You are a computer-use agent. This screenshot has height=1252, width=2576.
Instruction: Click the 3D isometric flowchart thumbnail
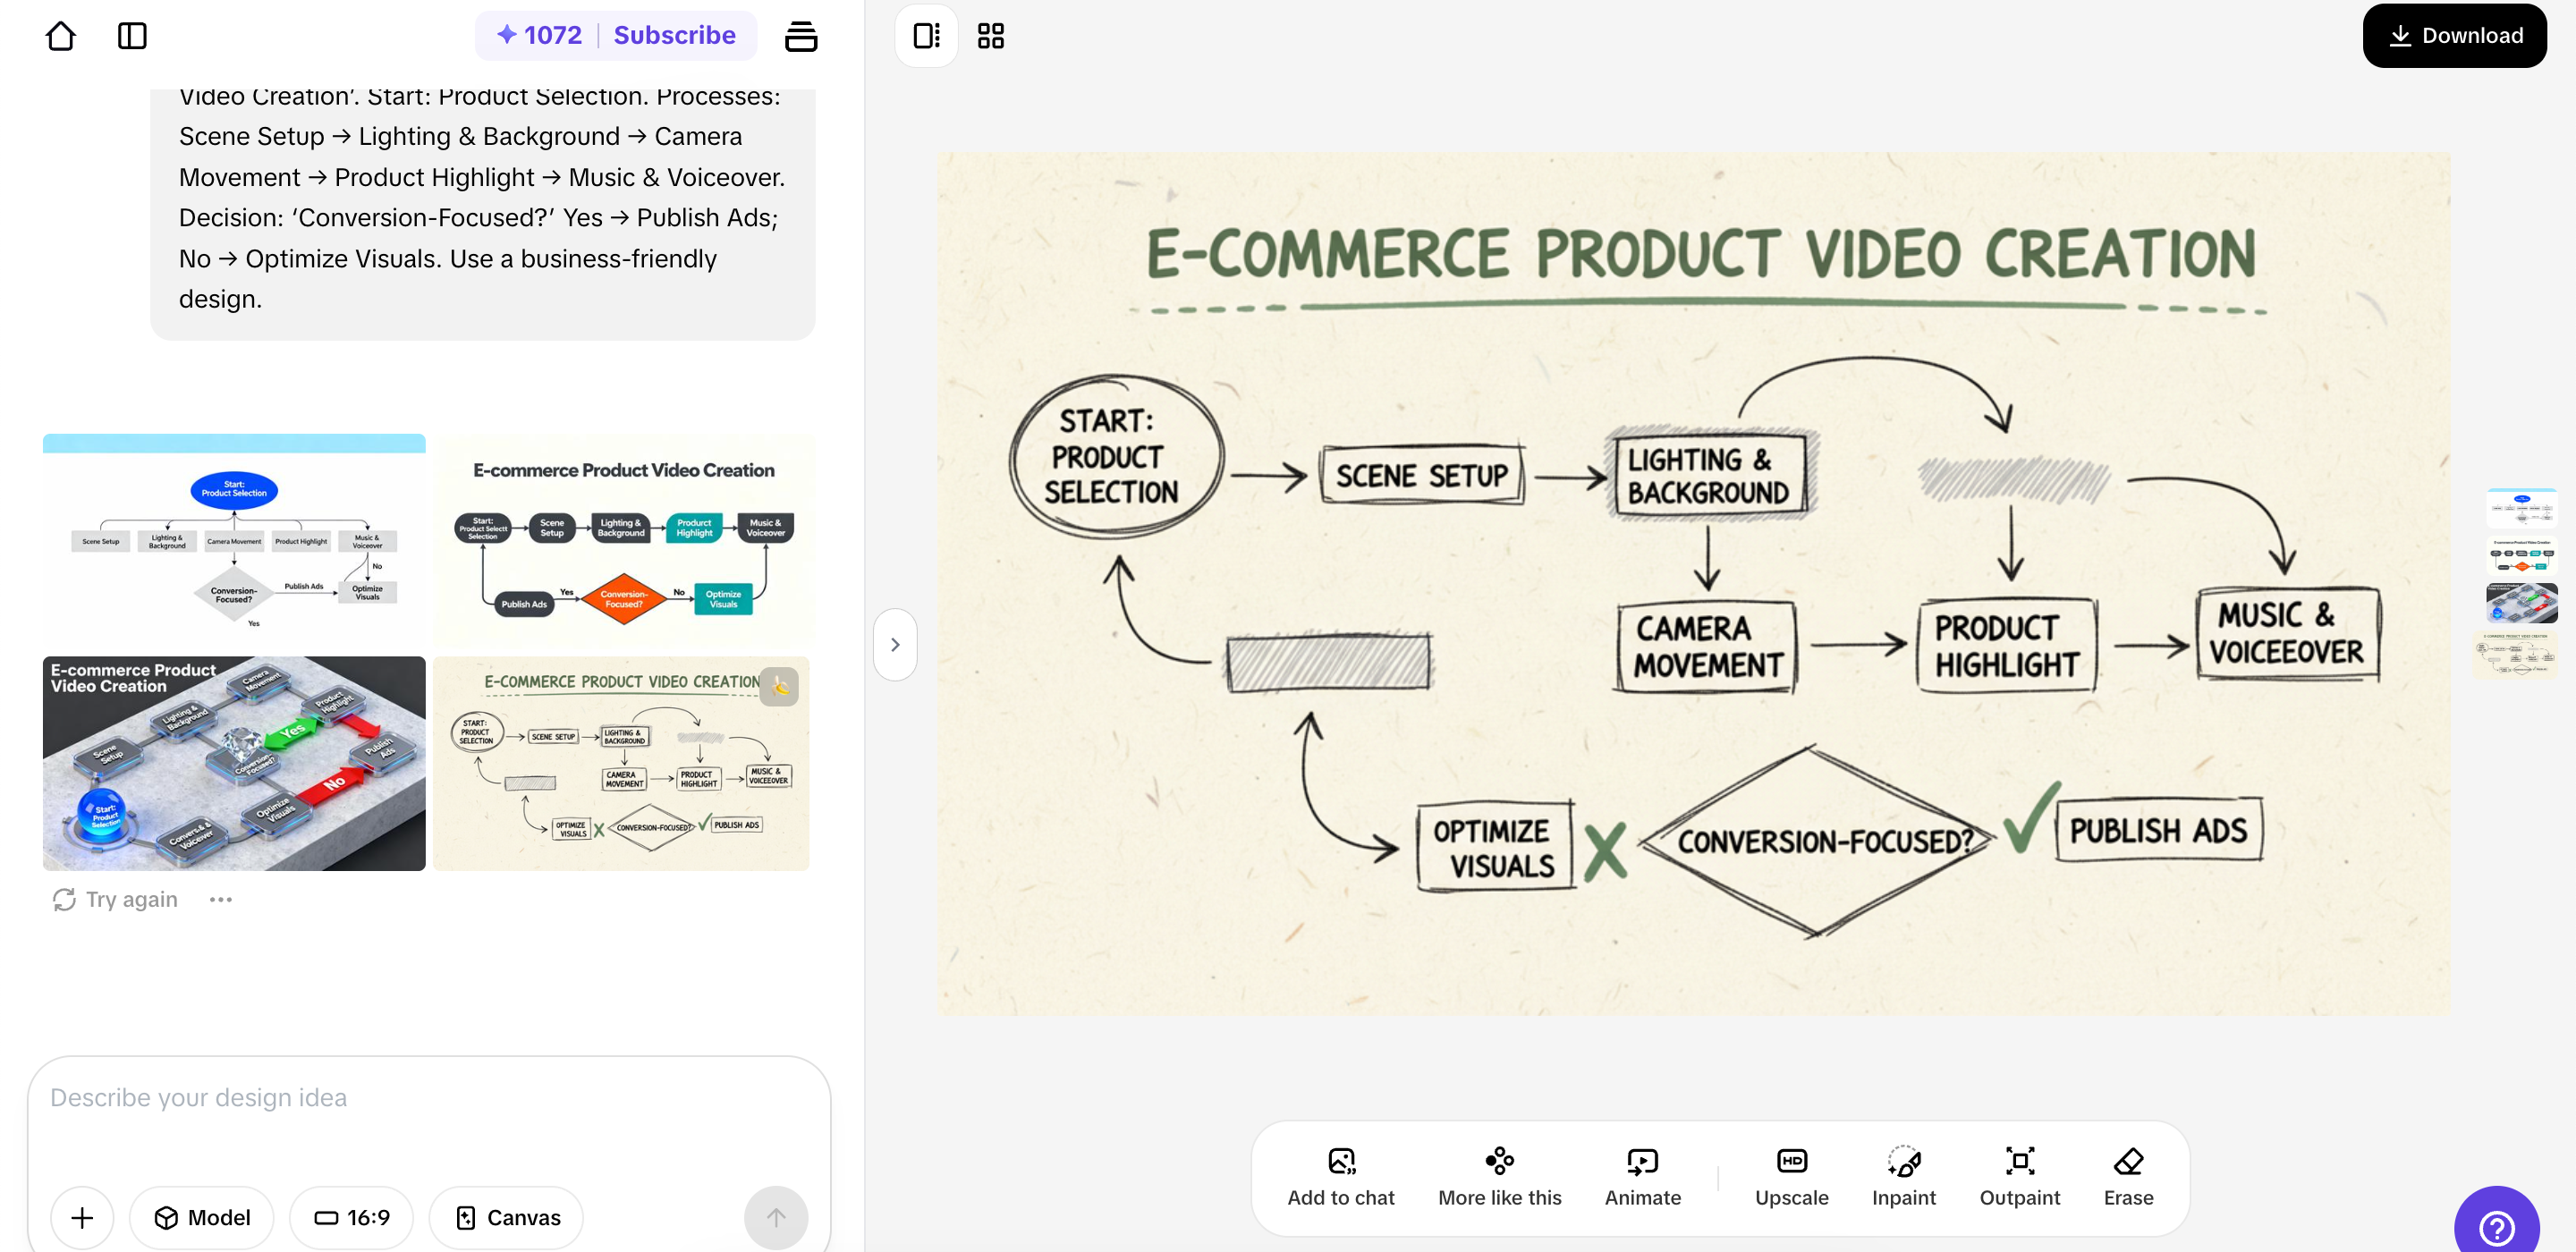coord(233,764)
